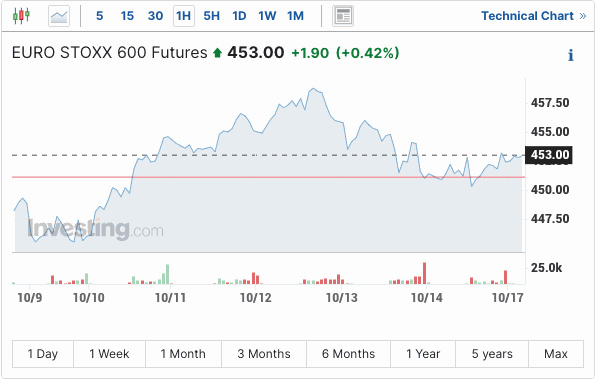This screenshot has height=379, width=595.
Task: Click the blue info icon
Action: [571, 55]
